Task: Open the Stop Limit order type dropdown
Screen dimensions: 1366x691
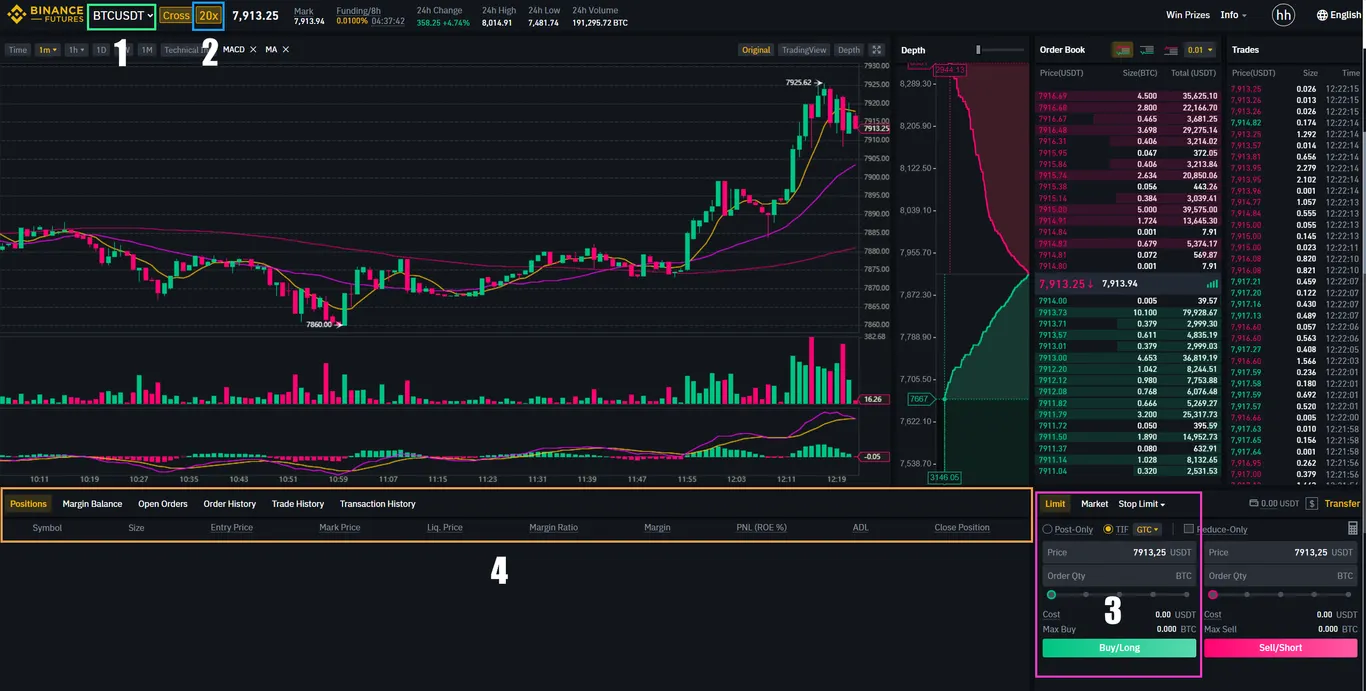Action: (x=1141, y=504)
